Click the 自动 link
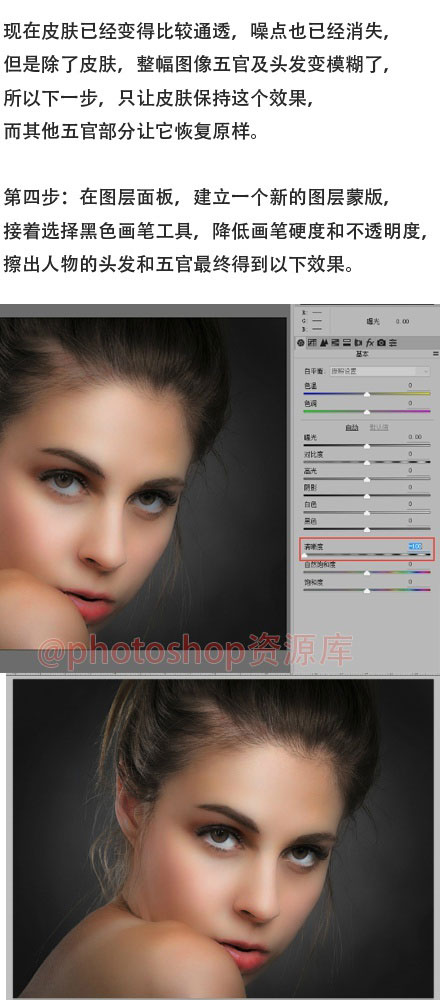The width and height of the screenshot is (440, 1000). (x=352, y=427)
